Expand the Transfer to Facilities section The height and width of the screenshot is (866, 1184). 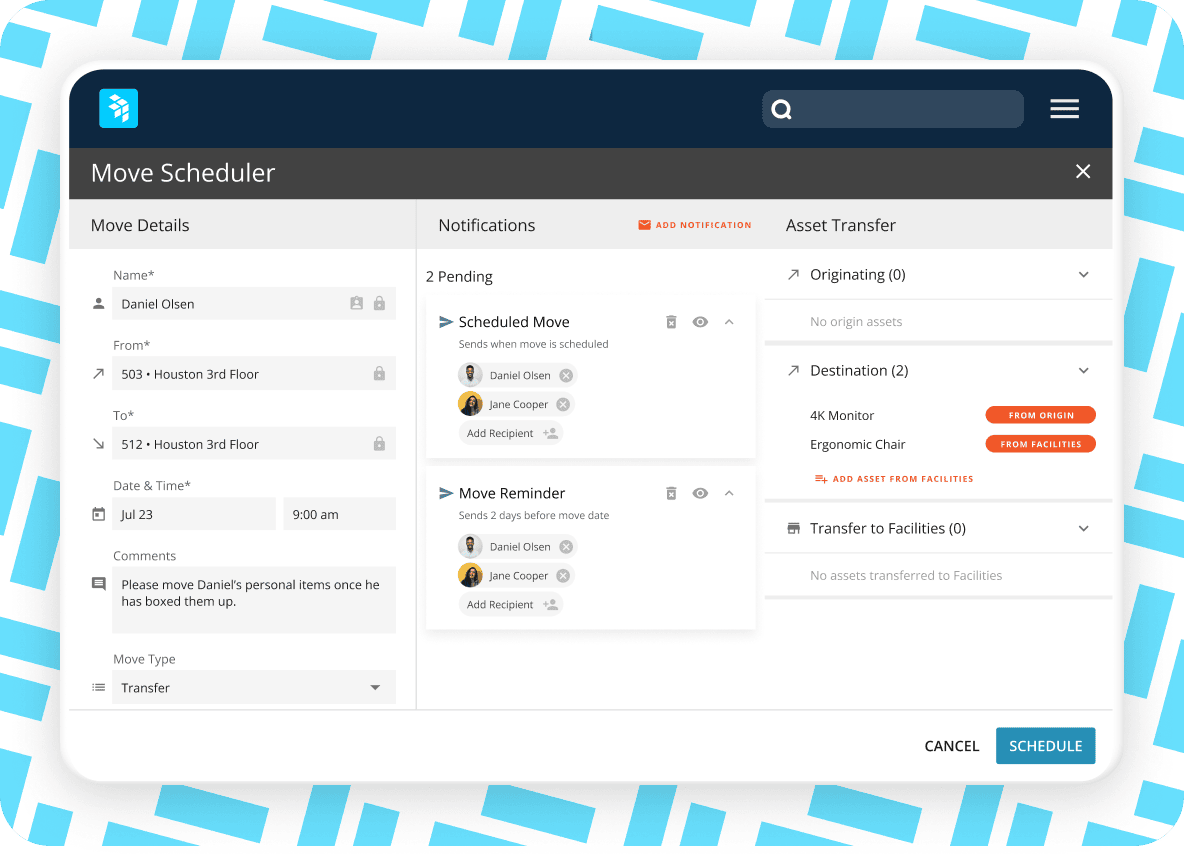[1084, 528]
